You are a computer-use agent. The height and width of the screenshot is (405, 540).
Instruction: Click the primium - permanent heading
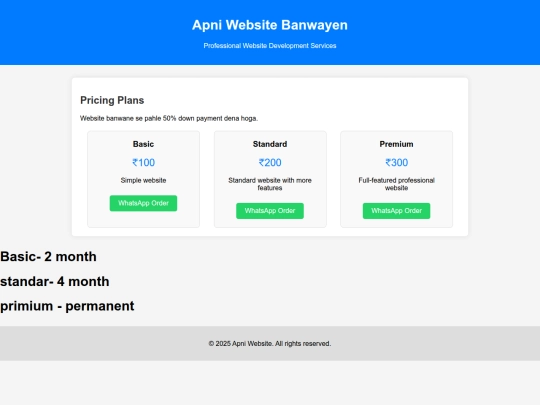[67, 306]
